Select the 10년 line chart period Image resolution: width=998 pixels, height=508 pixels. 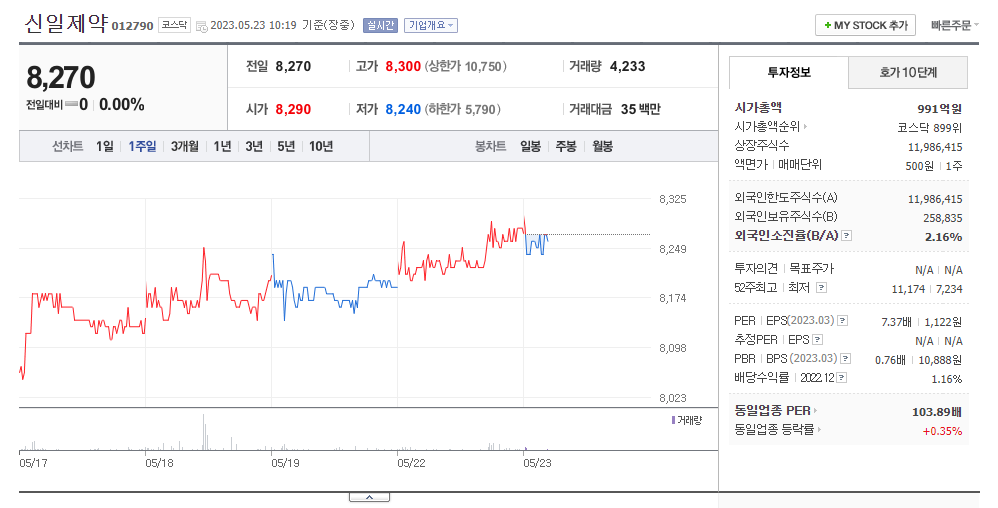point(321,146)
